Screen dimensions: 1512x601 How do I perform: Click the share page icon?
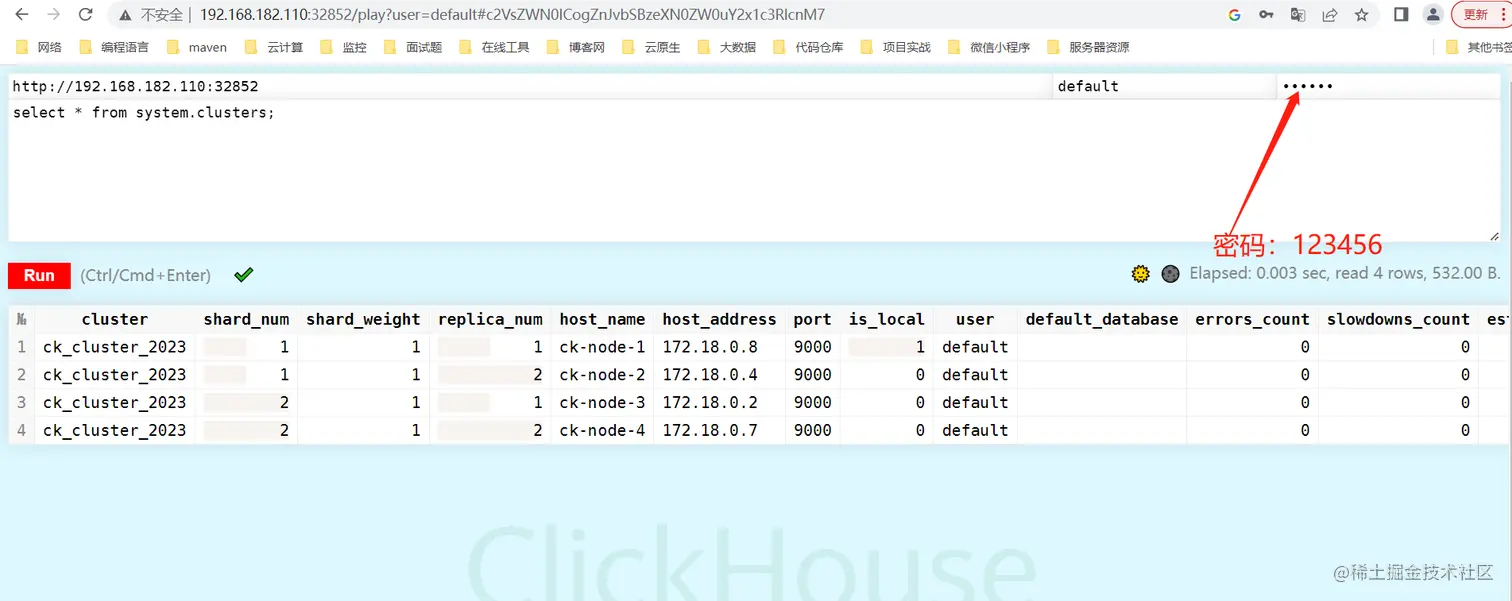point(1330,15)
